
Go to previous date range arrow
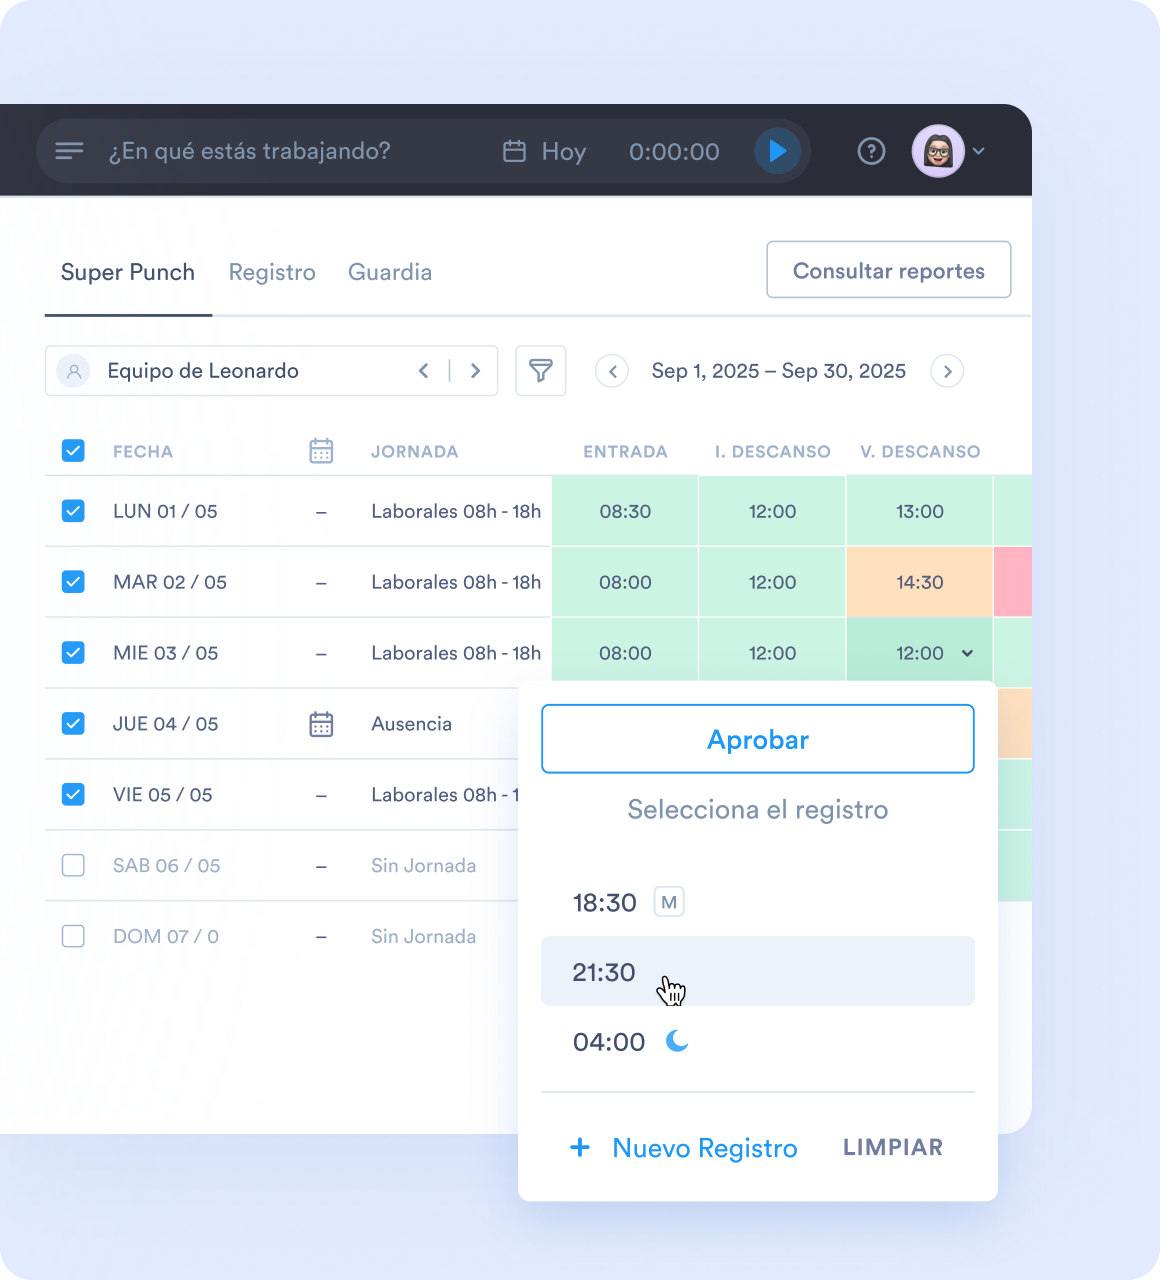(612, 371)
